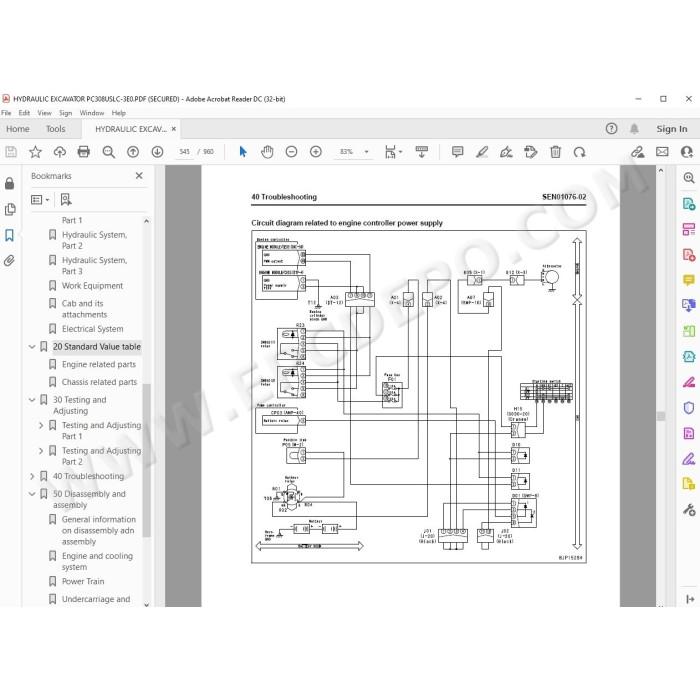Open Chassis related parts bookmark
700x700 pixels.
pyautogui.click(x=99, y=382)
